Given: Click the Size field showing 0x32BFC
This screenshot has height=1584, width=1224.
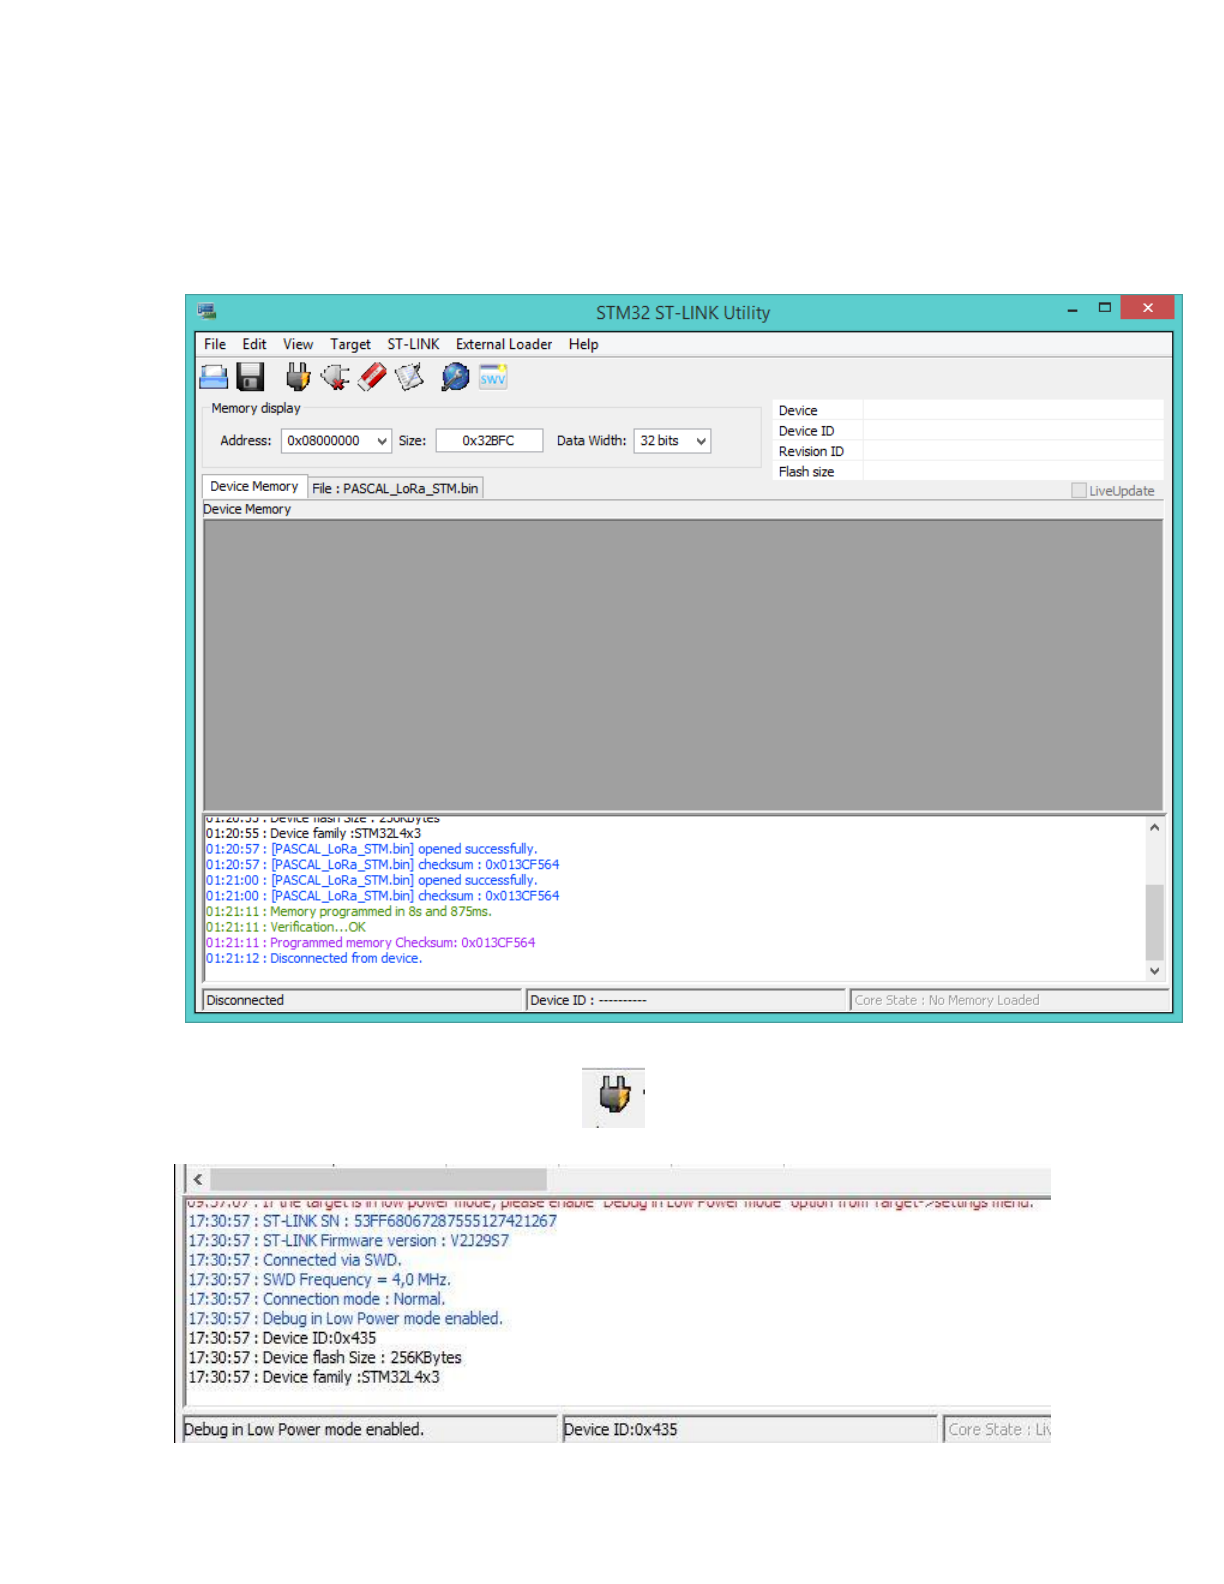Looking at the screenshot, I should tap(489, 441).
